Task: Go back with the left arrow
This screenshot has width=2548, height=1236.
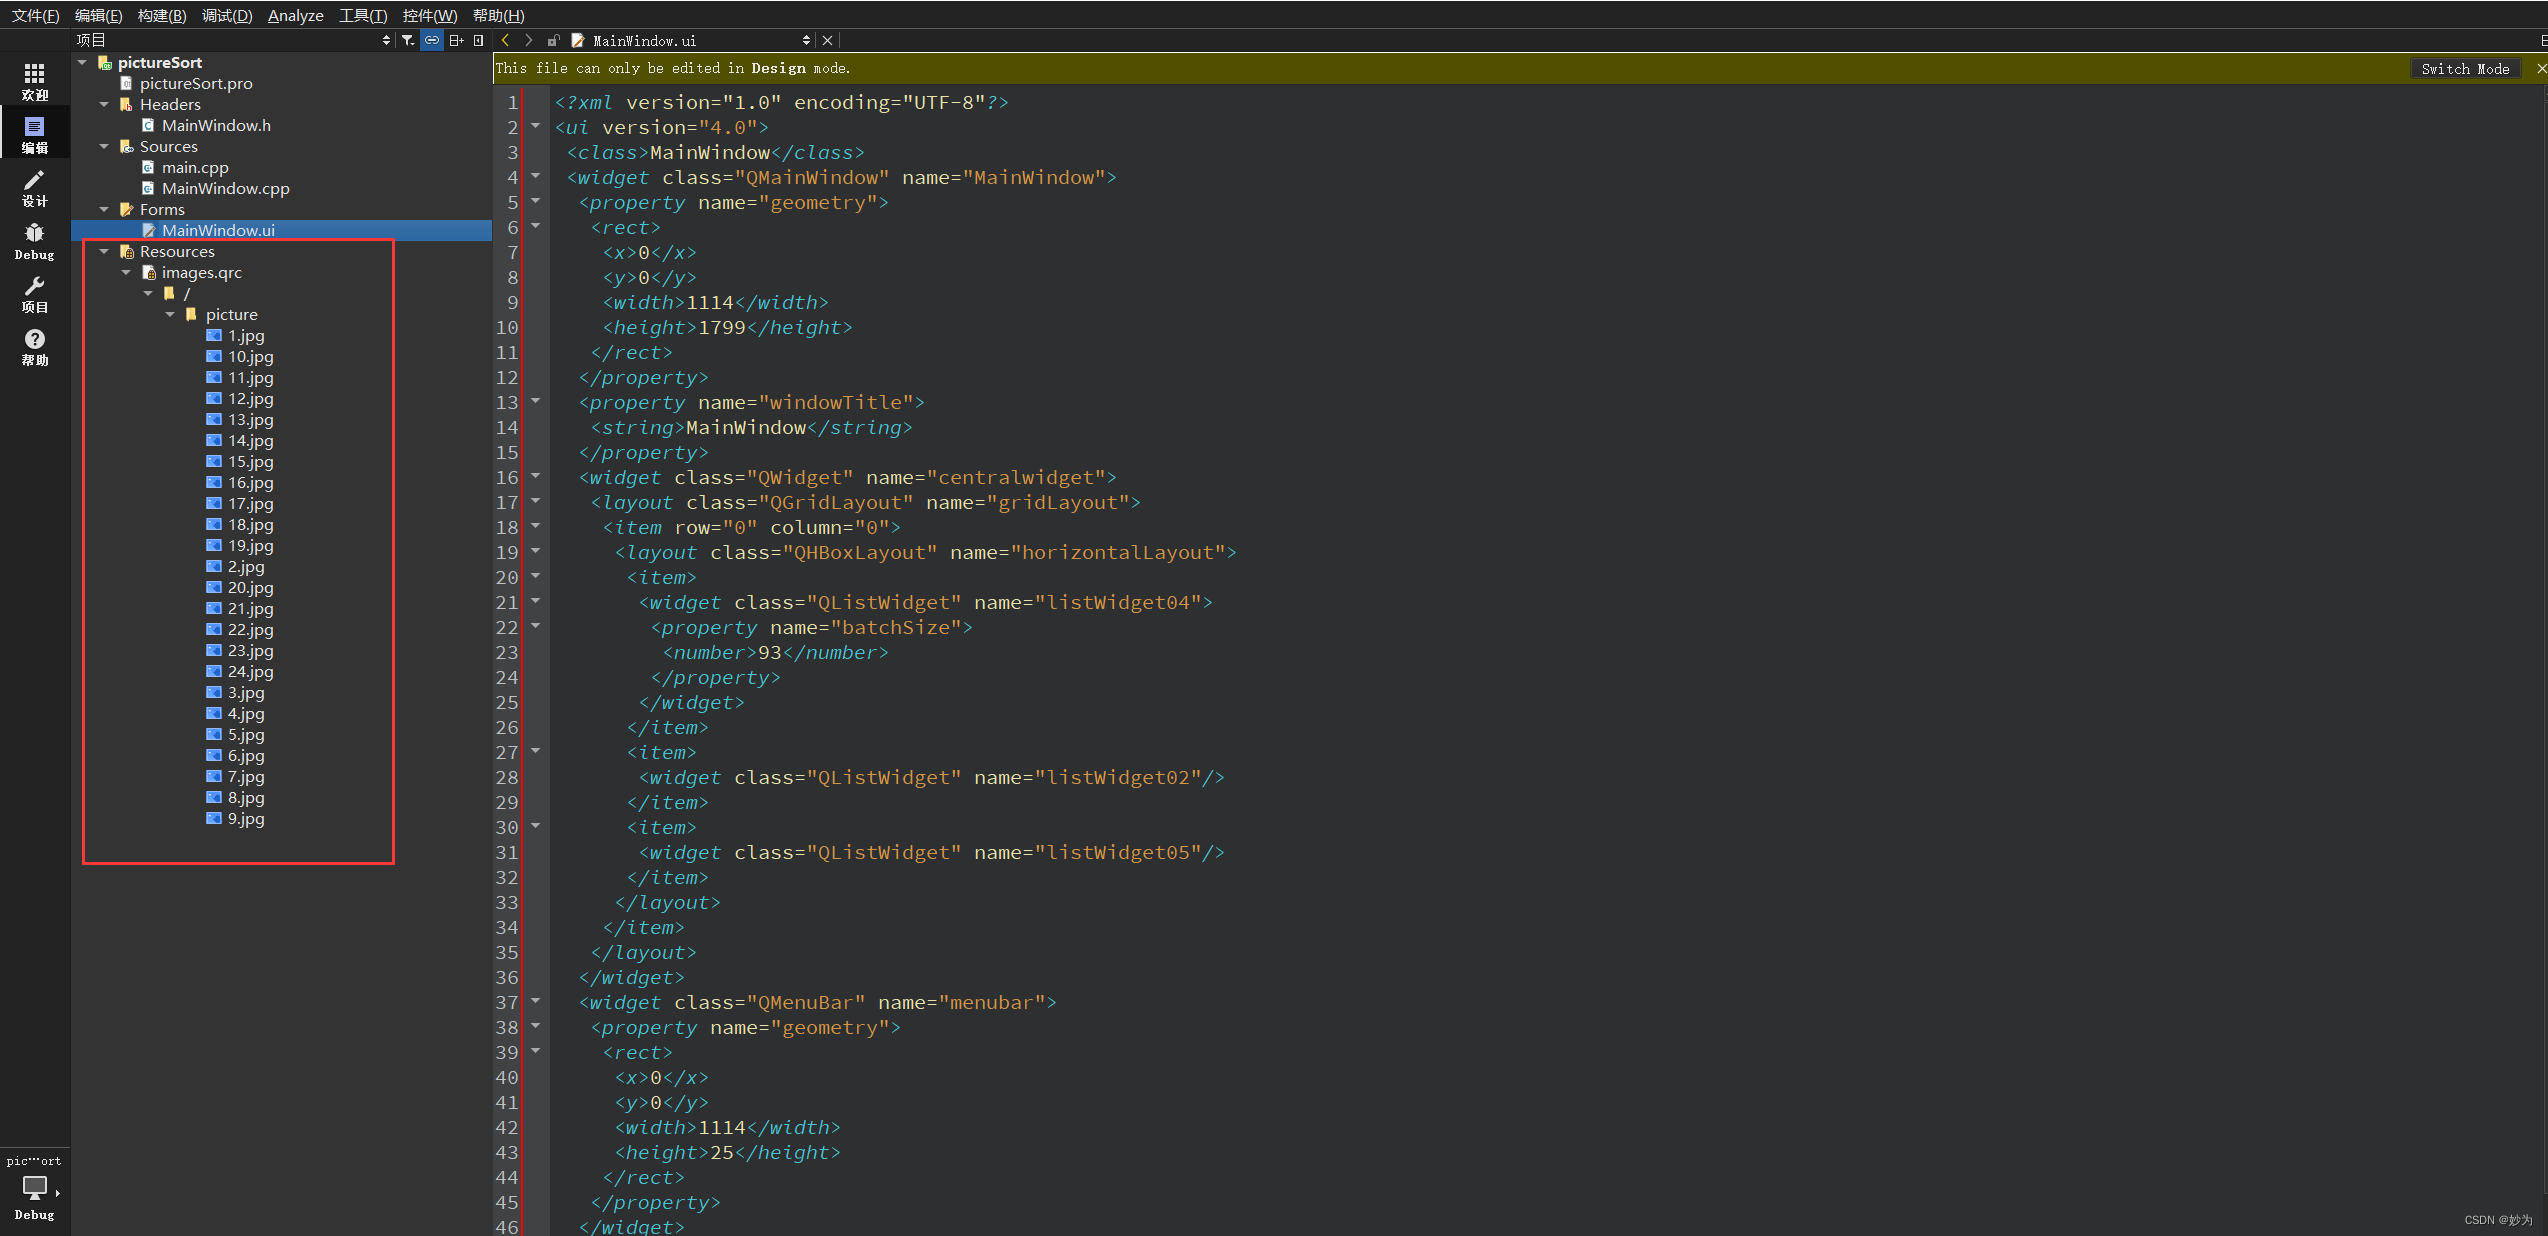Action: pos(506,40)
